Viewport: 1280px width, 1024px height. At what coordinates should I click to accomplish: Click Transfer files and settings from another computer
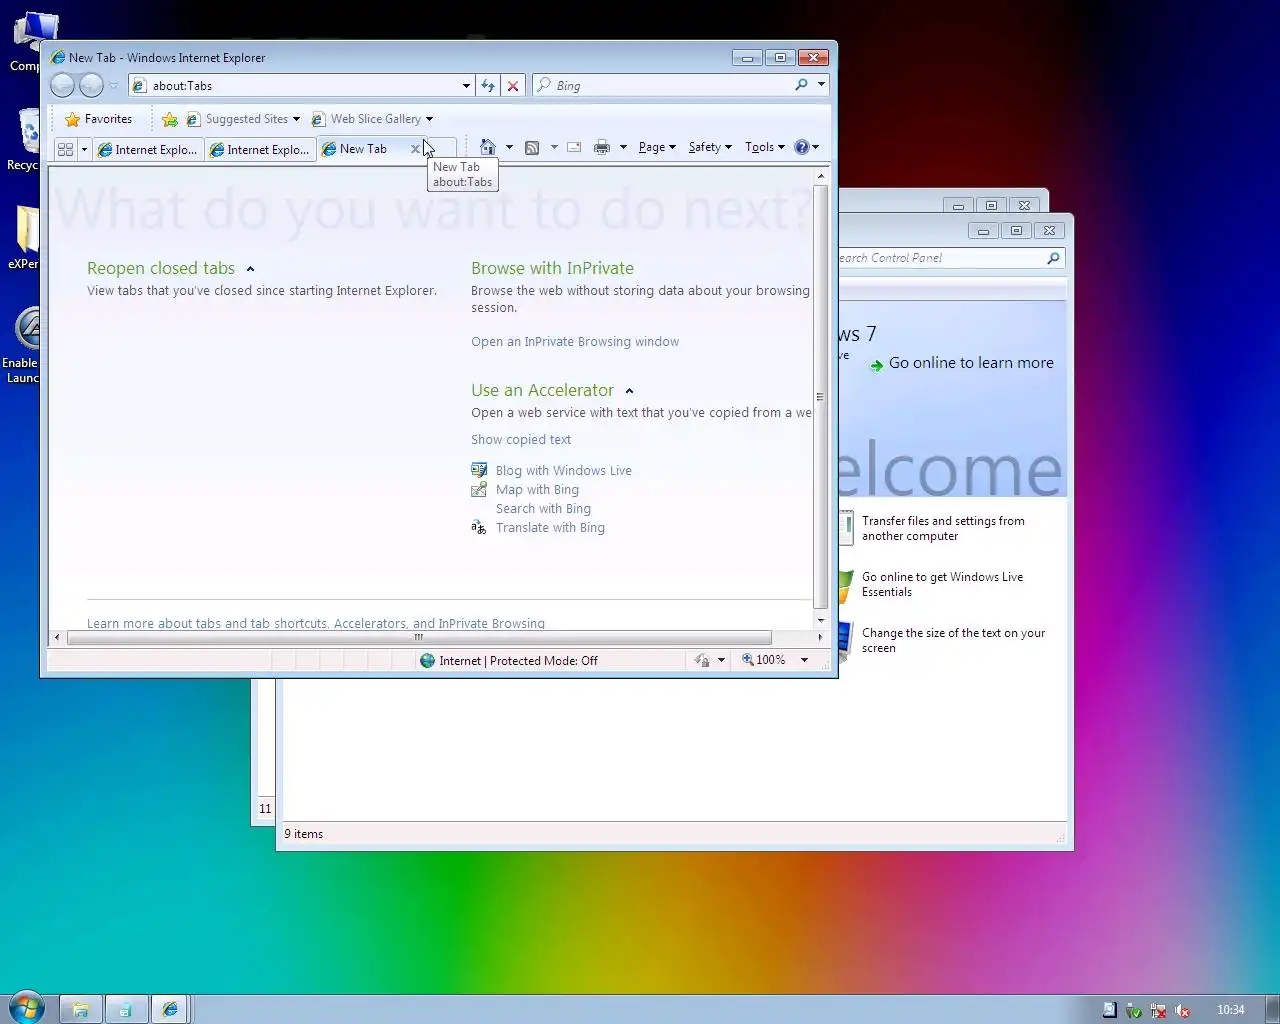tap(943, 528)
